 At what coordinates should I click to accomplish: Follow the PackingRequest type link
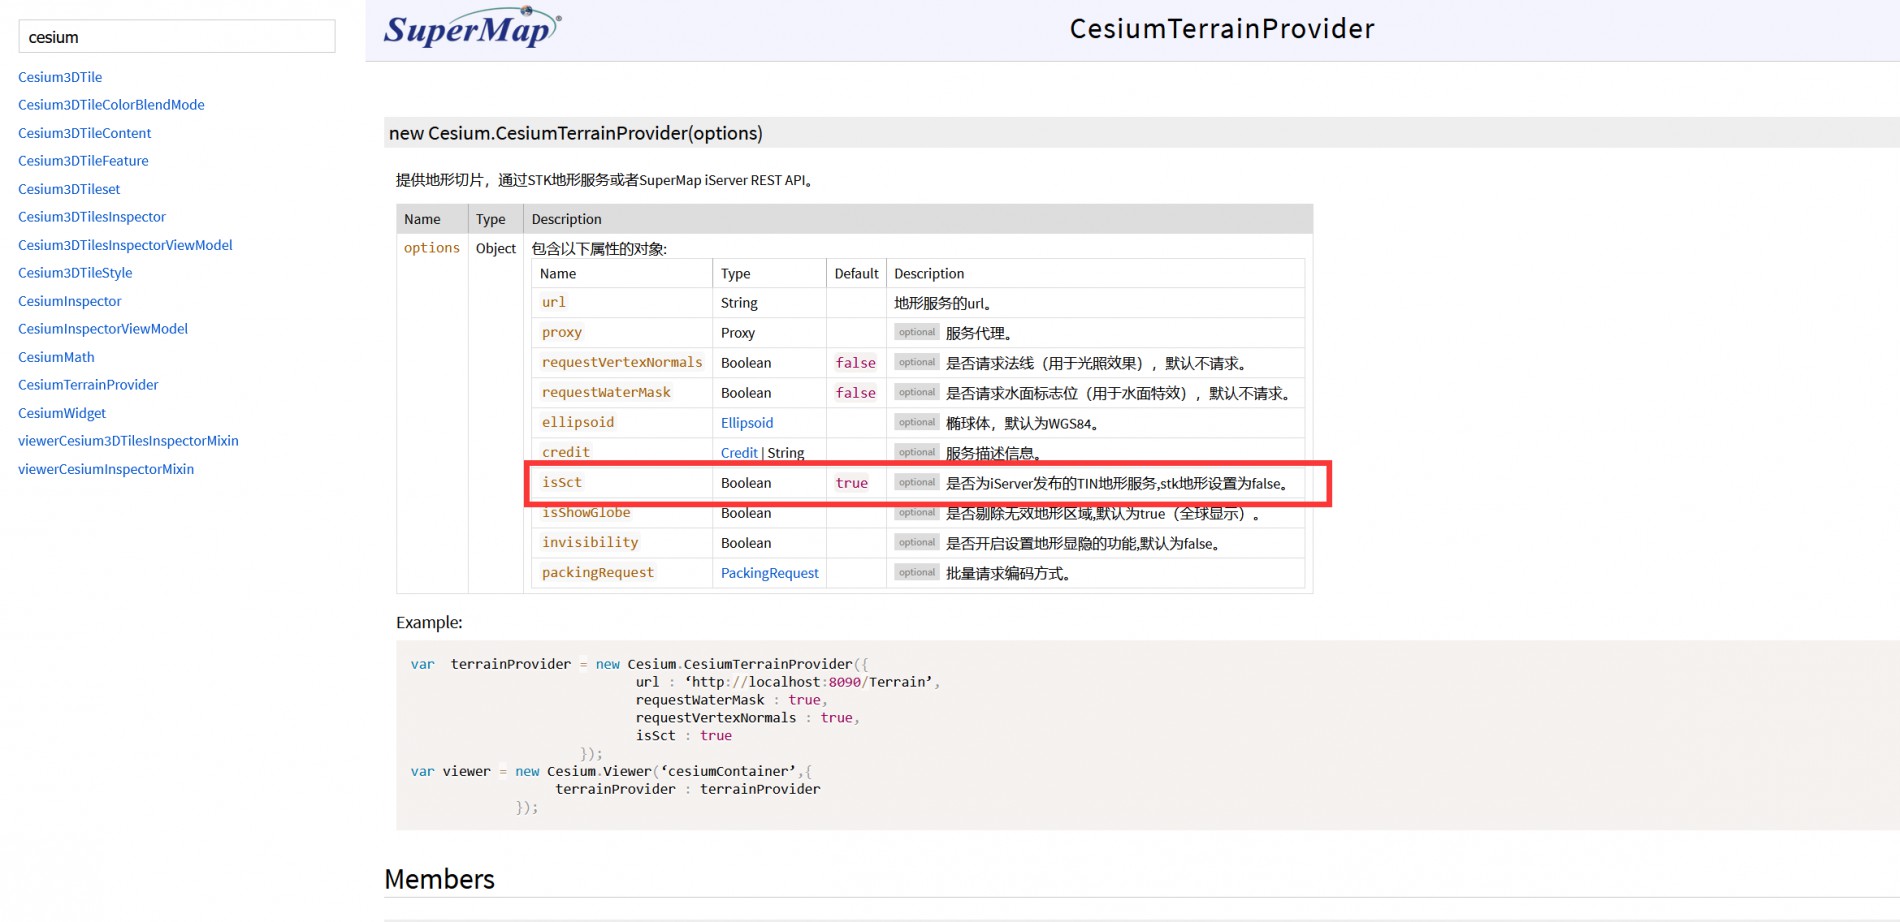[770, 573]
